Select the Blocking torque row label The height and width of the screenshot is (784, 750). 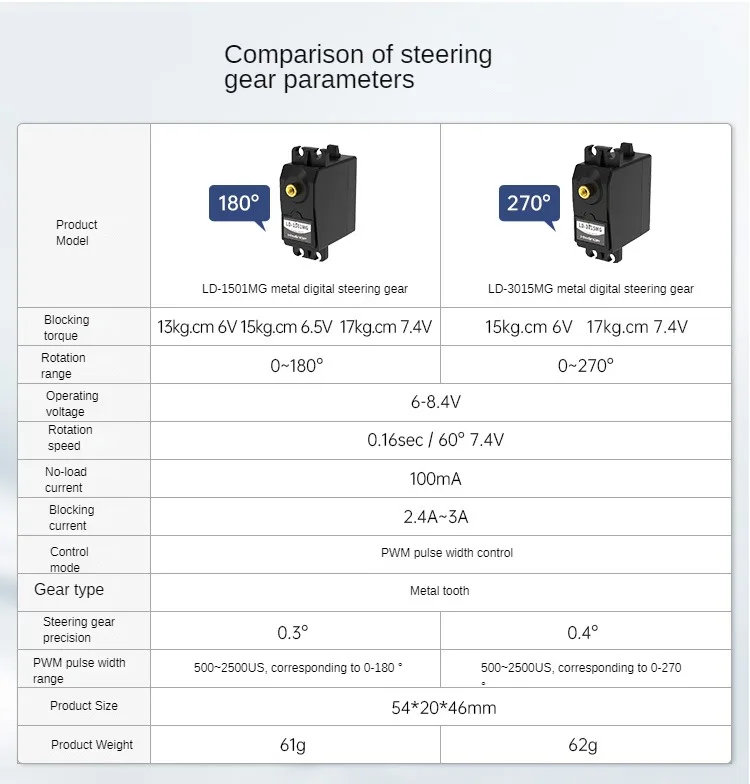[66, 328]
